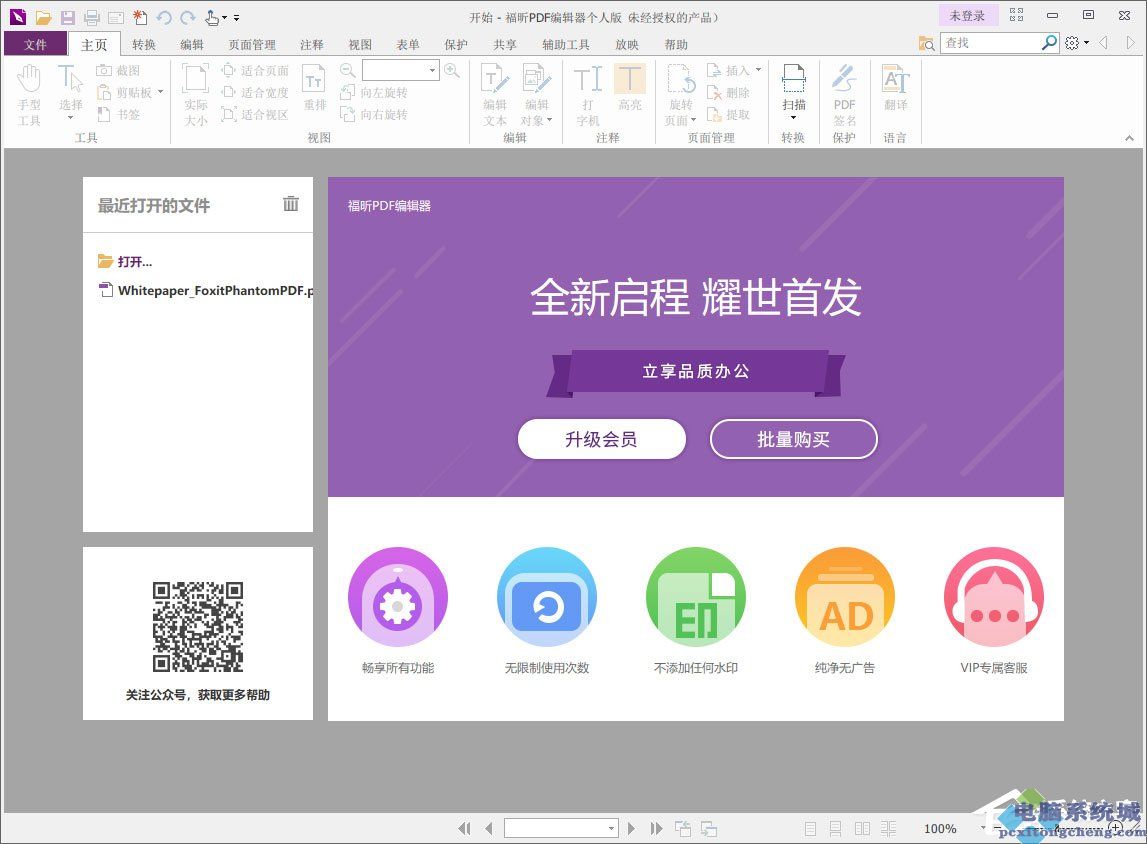Click the 立享品质办公 banner ribbon

695,372
